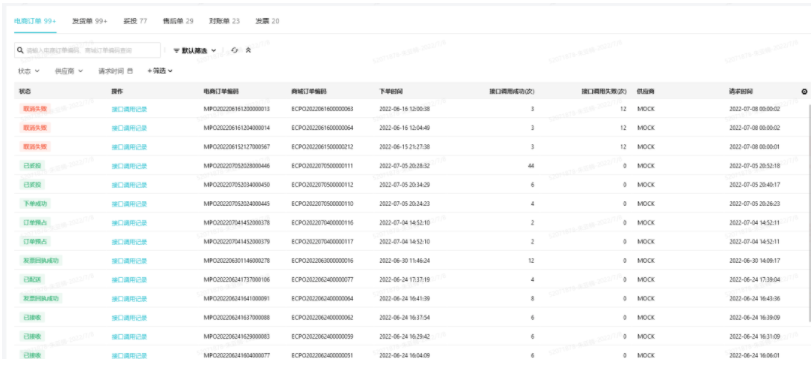Open 接口调用记录 for order MPO202206161200000013
Screen dimensions: 811x374
tap(129, 109)
